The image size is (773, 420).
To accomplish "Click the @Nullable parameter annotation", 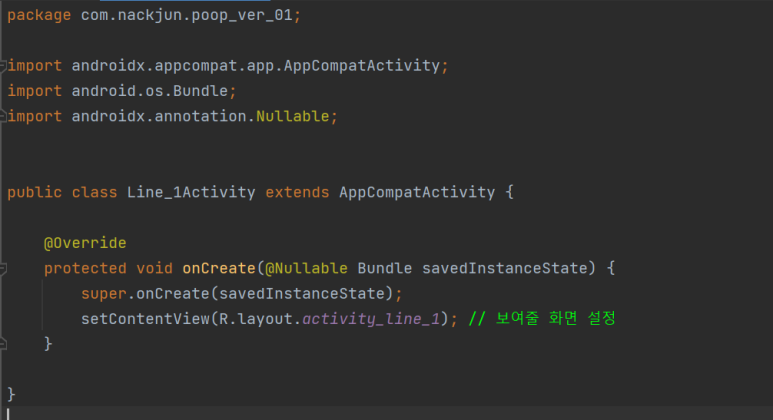I will coord(306,268).
